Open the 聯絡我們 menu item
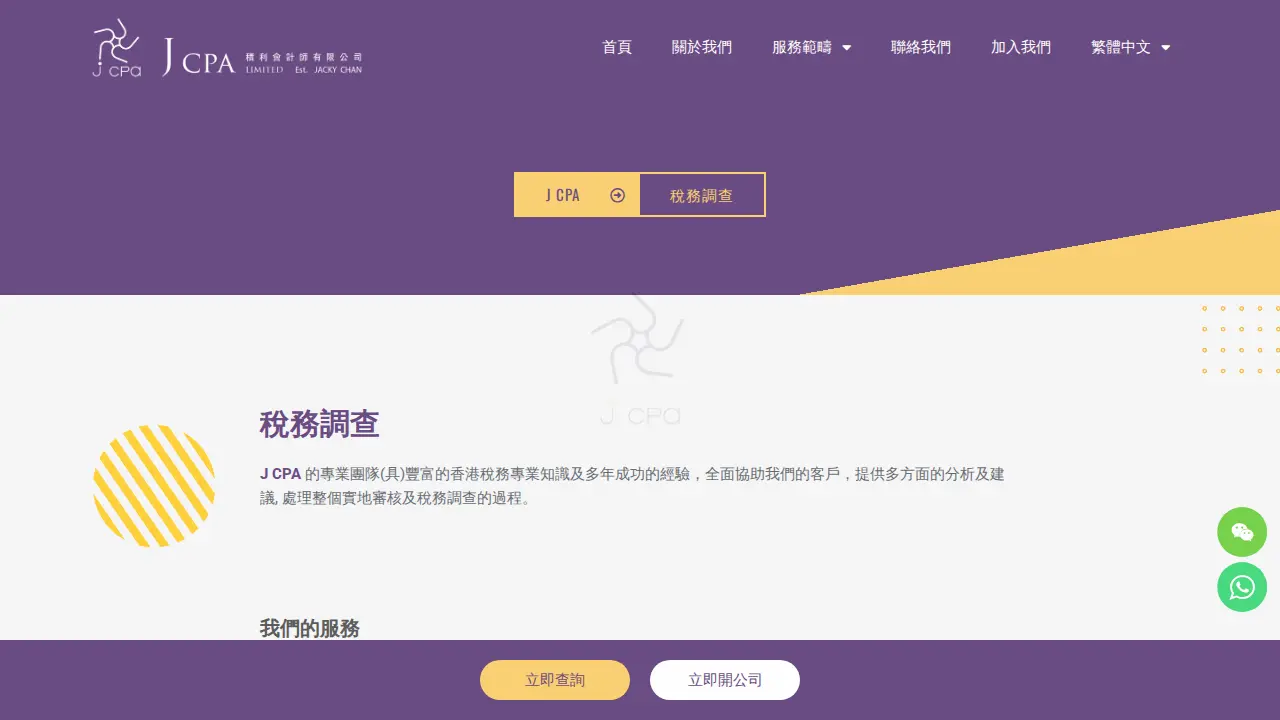 pyautogui.click(x=921, y=47)
